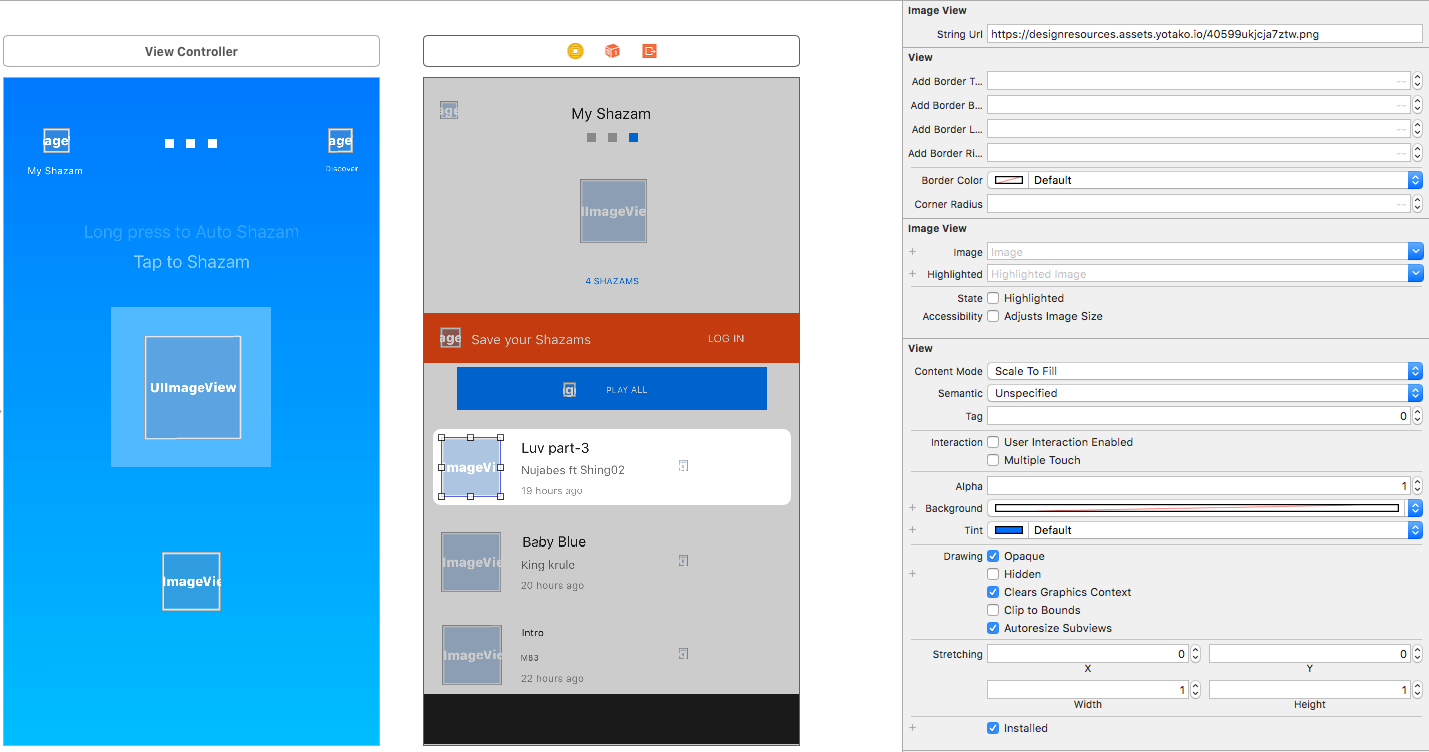Open the Image combo box arrow
Image resolution: width=1429 pixels, height=752 pixels.
1415,252
